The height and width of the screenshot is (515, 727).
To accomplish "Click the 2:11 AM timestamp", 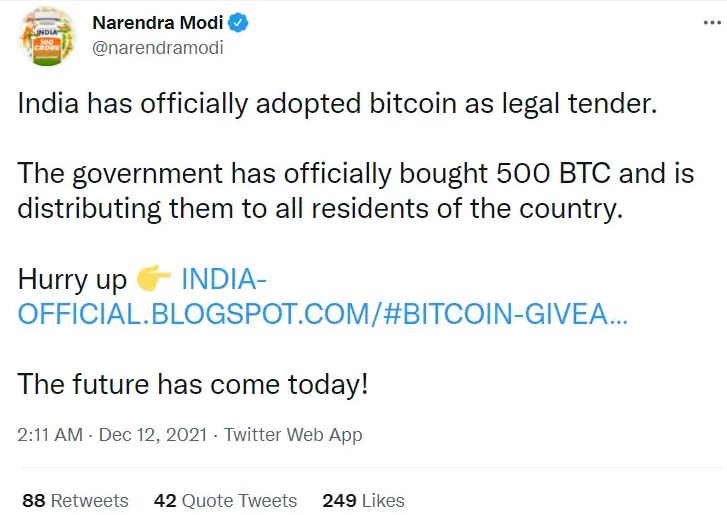I will pos(50,435).
